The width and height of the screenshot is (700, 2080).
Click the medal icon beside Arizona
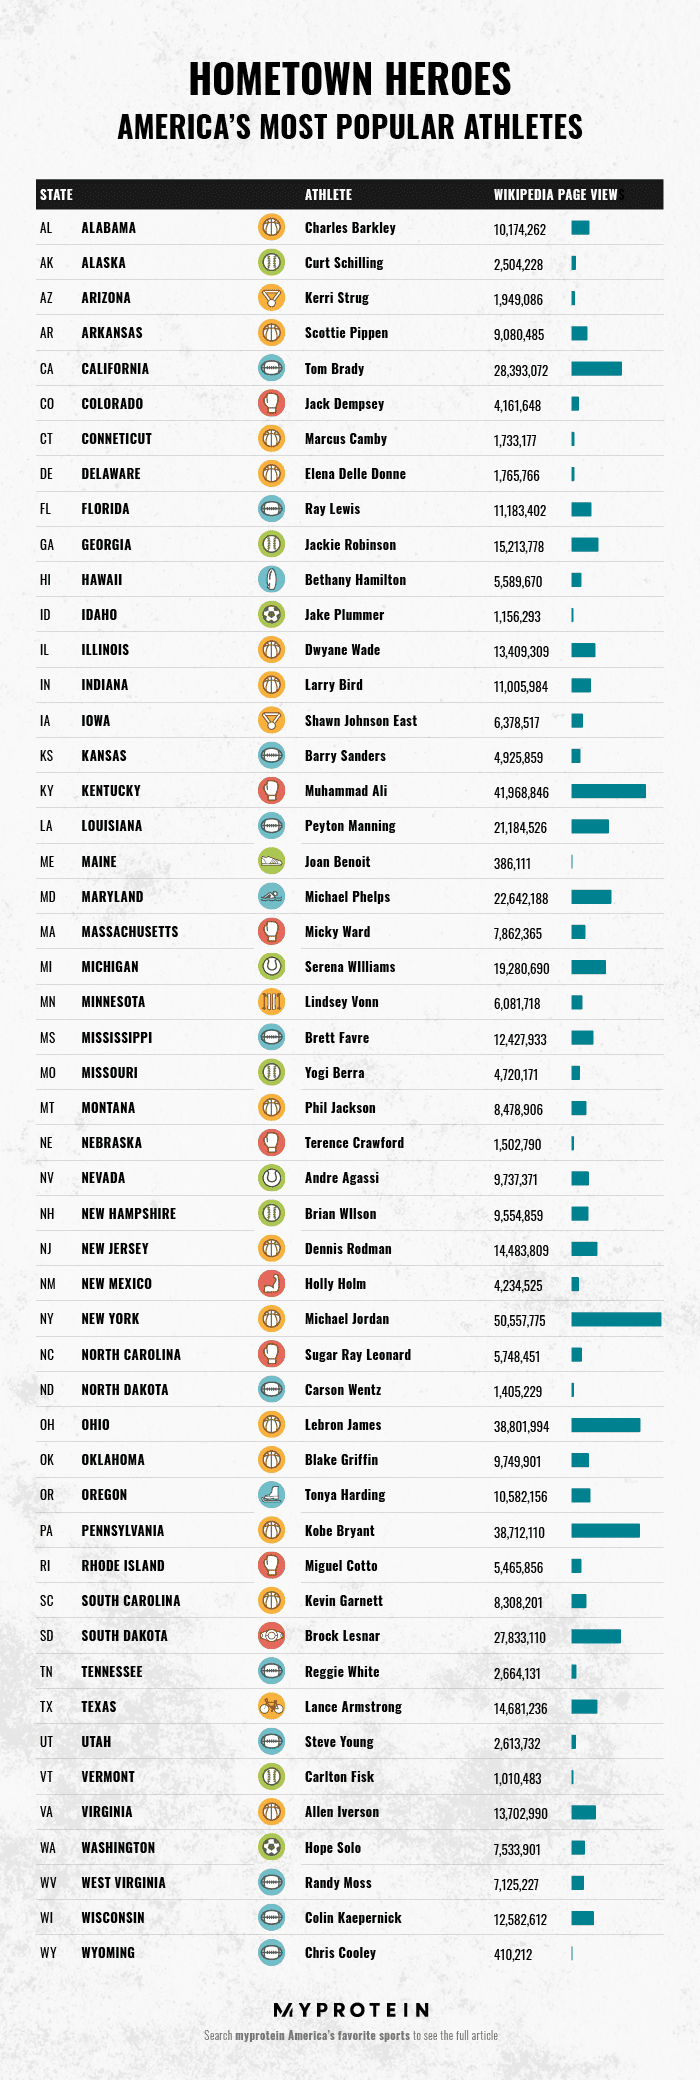click(x=271, y=297)
